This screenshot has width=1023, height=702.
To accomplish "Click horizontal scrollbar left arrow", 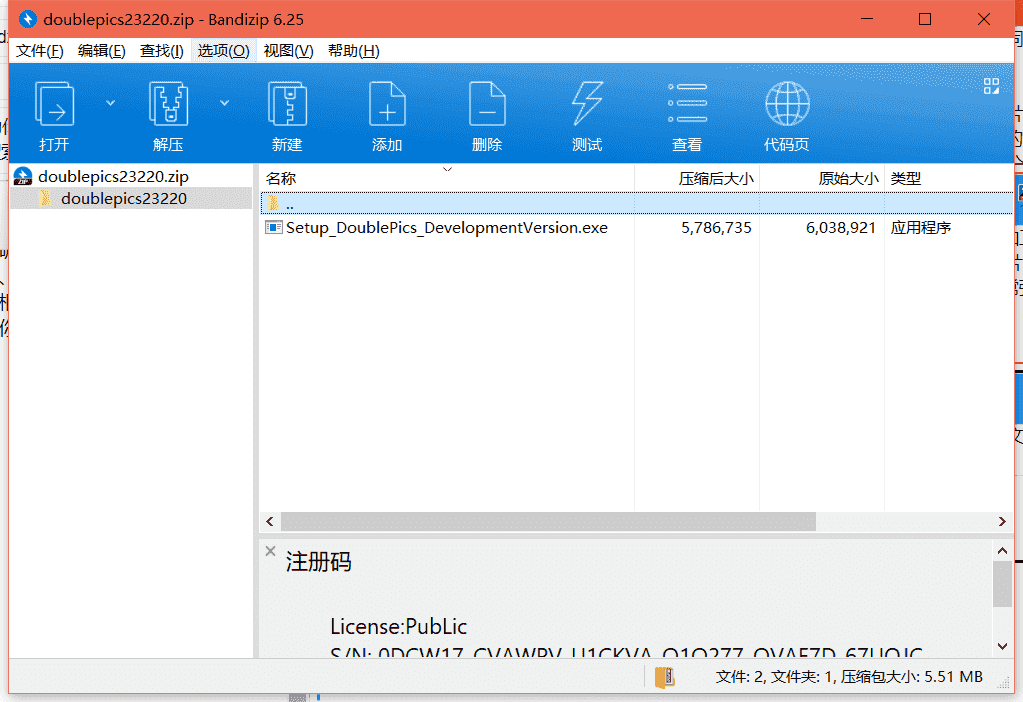I will point(270,521).
